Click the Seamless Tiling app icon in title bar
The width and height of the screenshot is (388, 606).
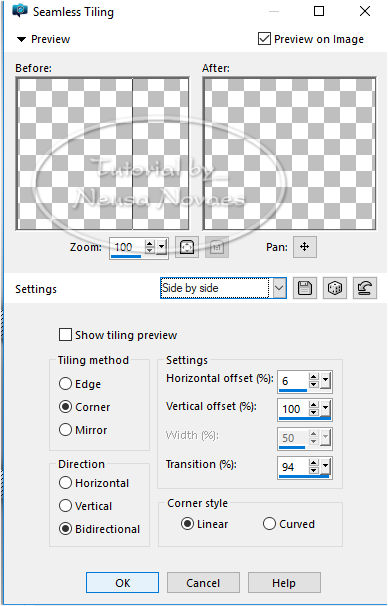(x=19, y=11)
